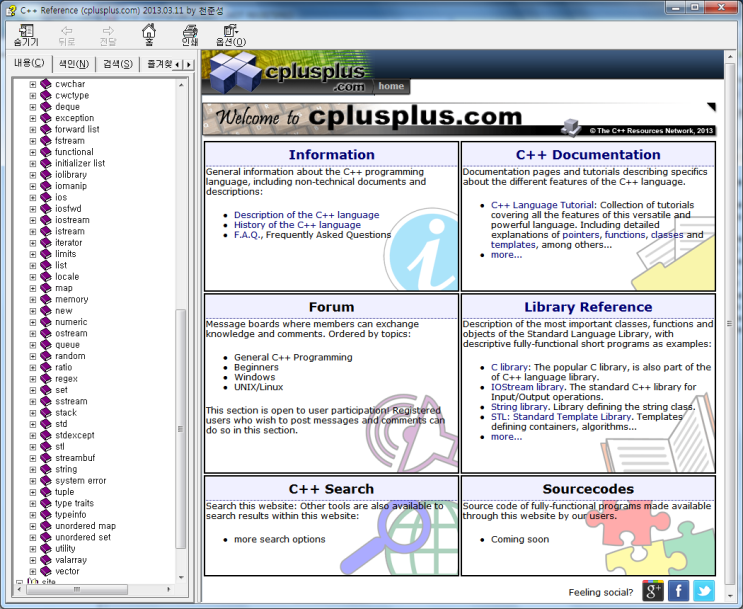Click the content pane scroll up arrow
743x609 pixels.
pyautogui.click(x=730, y=57)
